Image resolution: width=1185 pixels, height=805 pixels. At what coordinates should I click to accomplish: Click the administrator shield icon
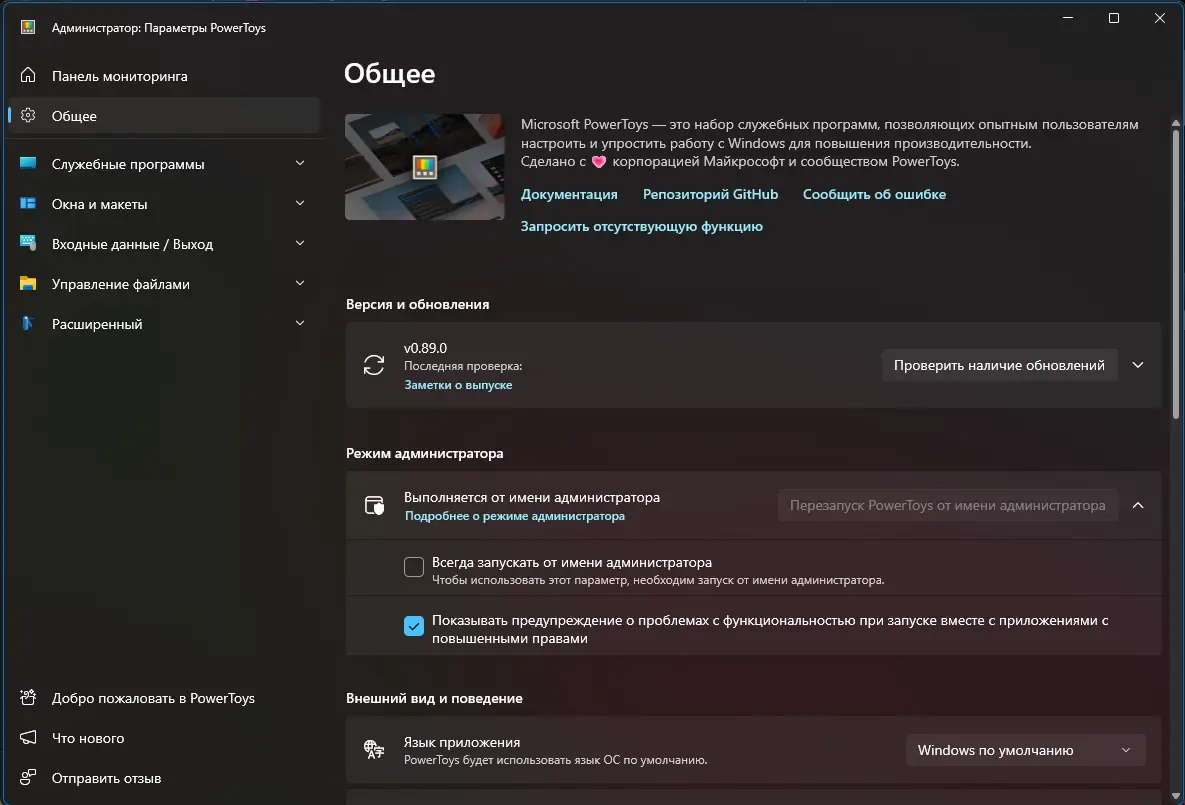374,505
